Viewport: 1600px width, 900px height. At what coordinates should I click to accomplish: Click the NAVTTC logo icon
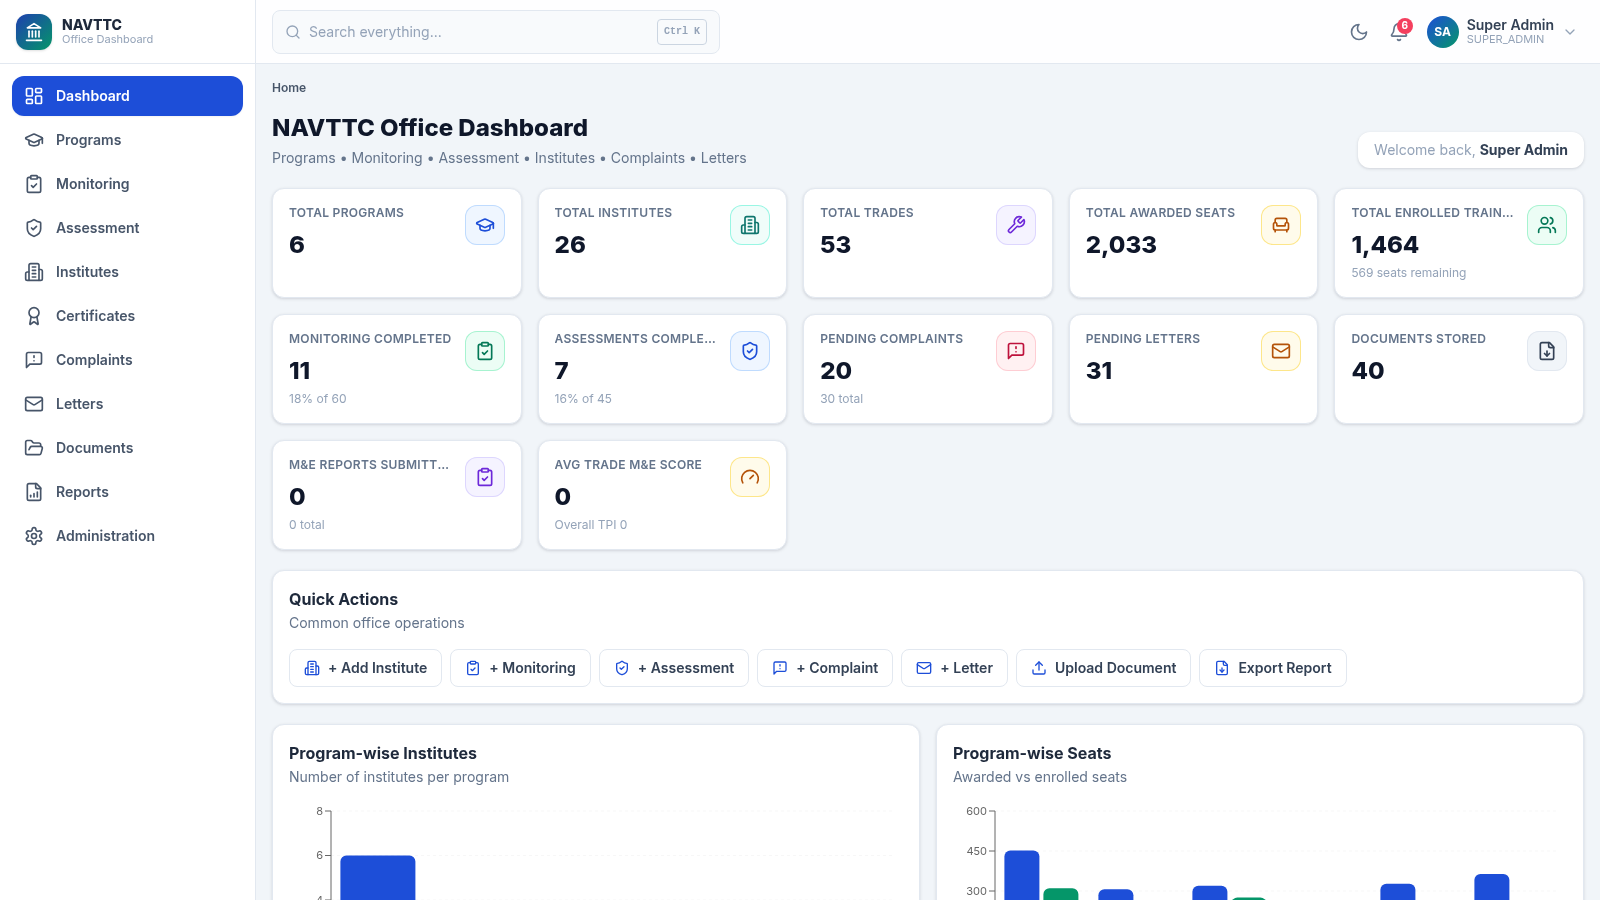(x=34, y=32)
